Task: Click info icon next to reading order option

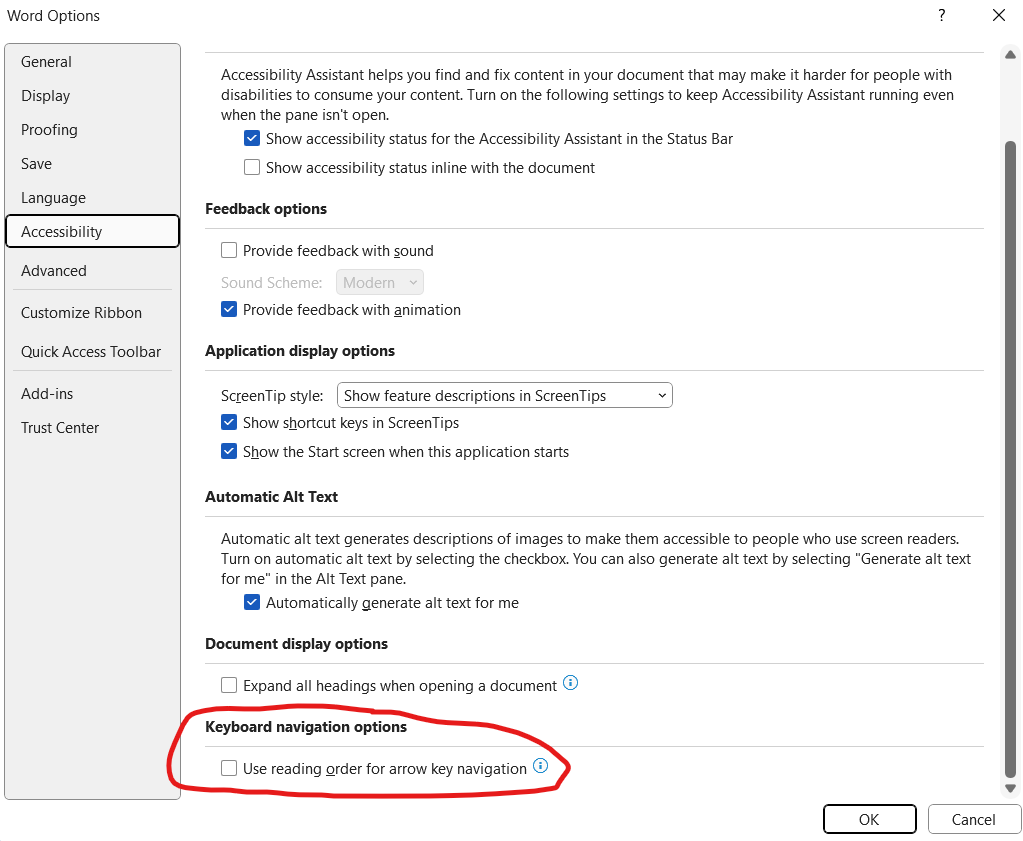Action: [x=540, y=766]
